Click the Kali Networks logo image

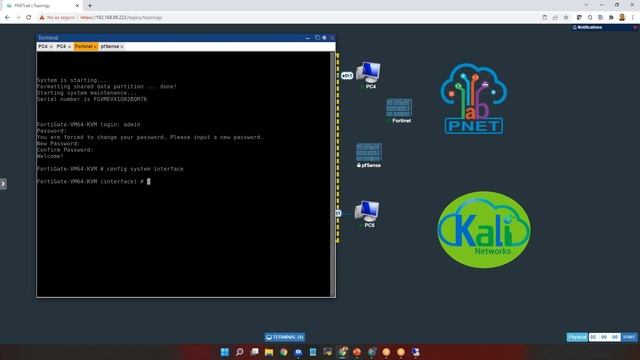click(484, 230)
